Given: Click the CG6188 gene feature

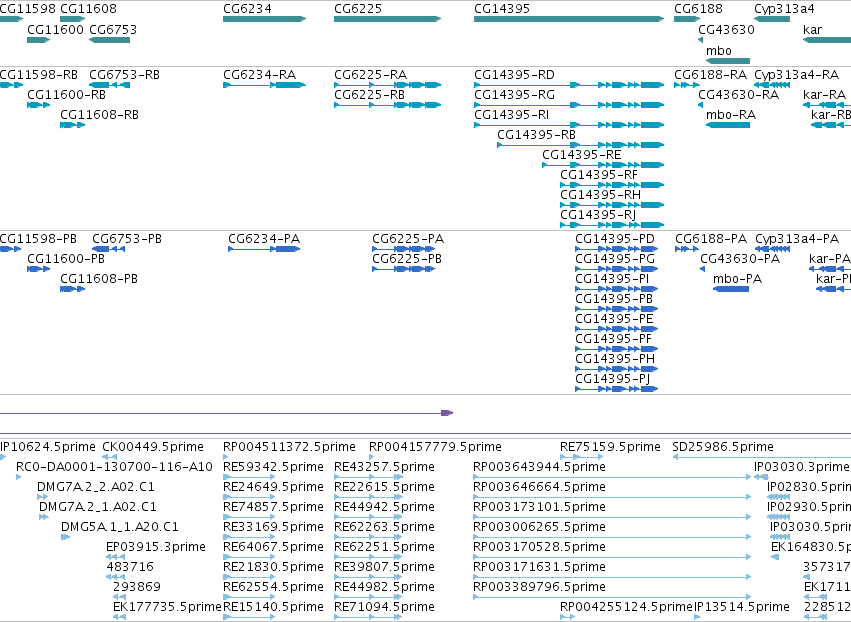Looking at the screenshot, I should tap(687, 19).
